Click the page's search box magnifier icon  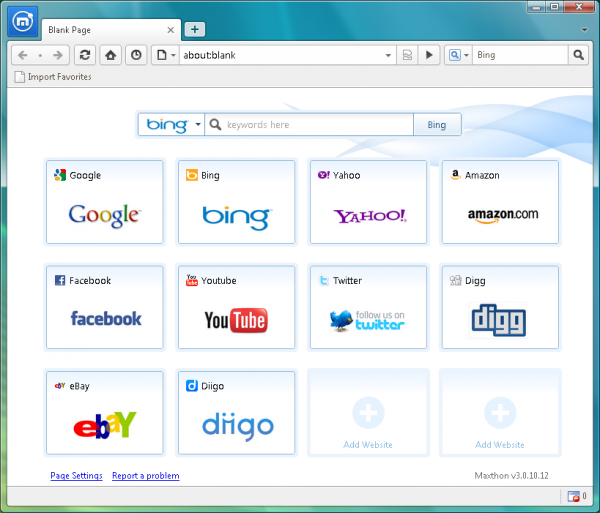[x=215, y=124]
